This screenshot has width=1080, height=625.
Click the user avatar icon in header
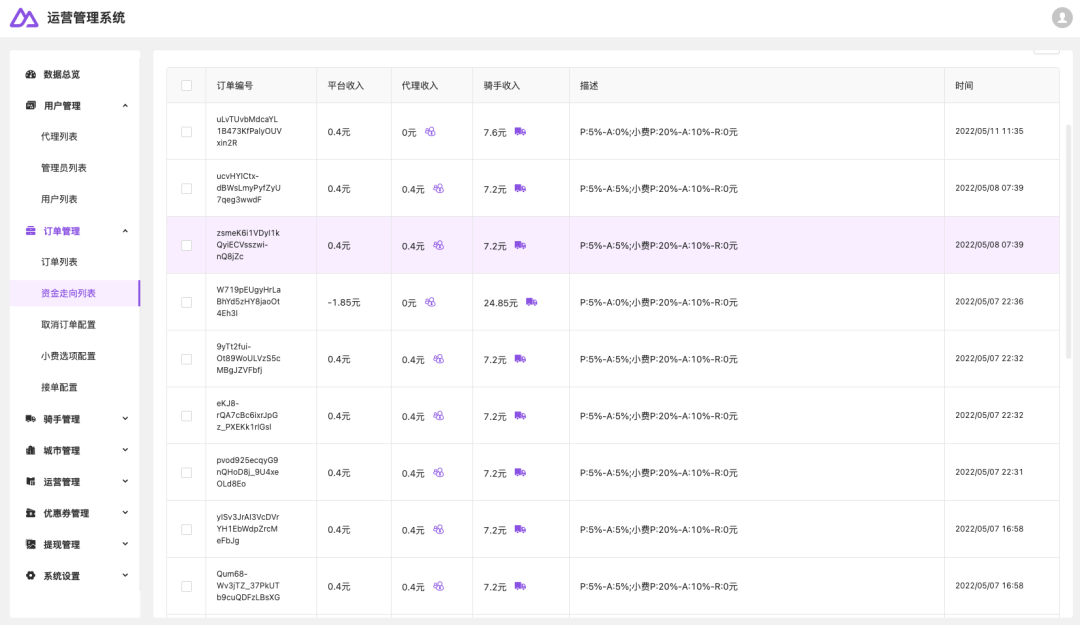[1061, 18]
